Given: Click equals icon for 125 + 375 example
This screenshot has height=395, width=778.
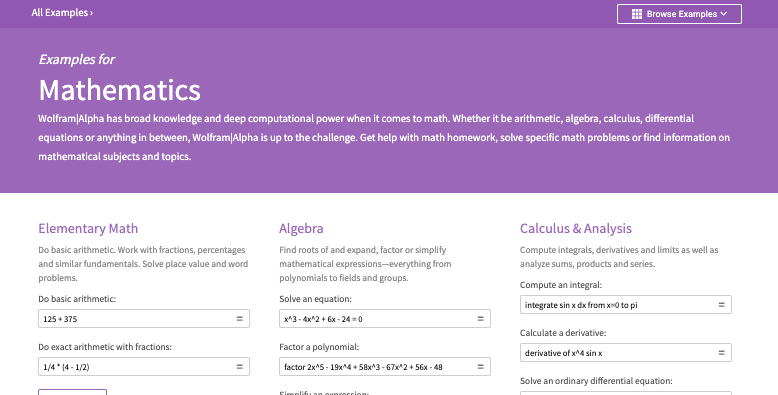Looking at the screenshot, I should [x=240, y=319].
